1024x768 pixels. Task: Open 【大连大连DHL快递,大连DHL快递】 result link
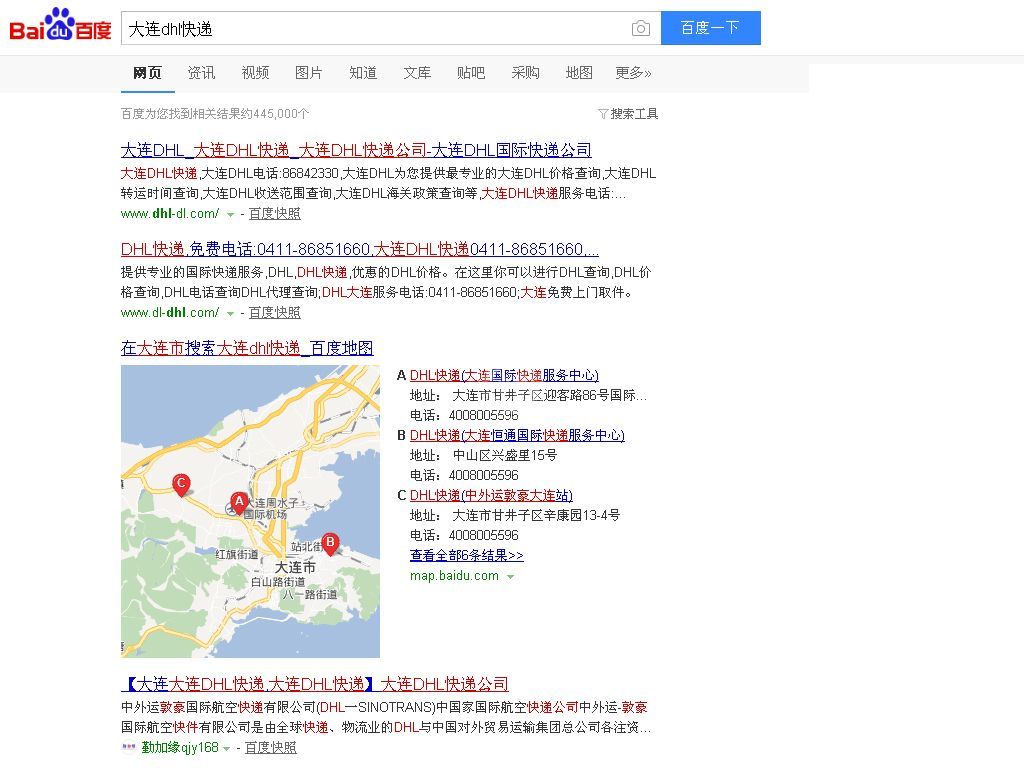point(315,684)
